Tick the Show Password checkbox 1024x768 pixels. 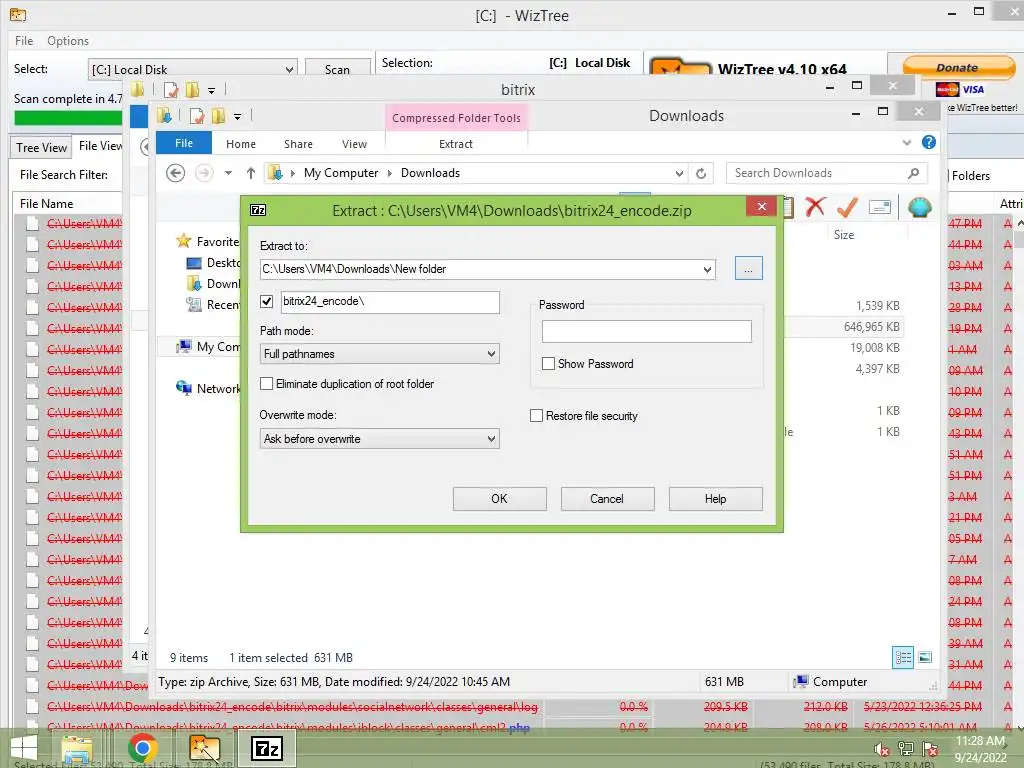click(x=549, y=364)
